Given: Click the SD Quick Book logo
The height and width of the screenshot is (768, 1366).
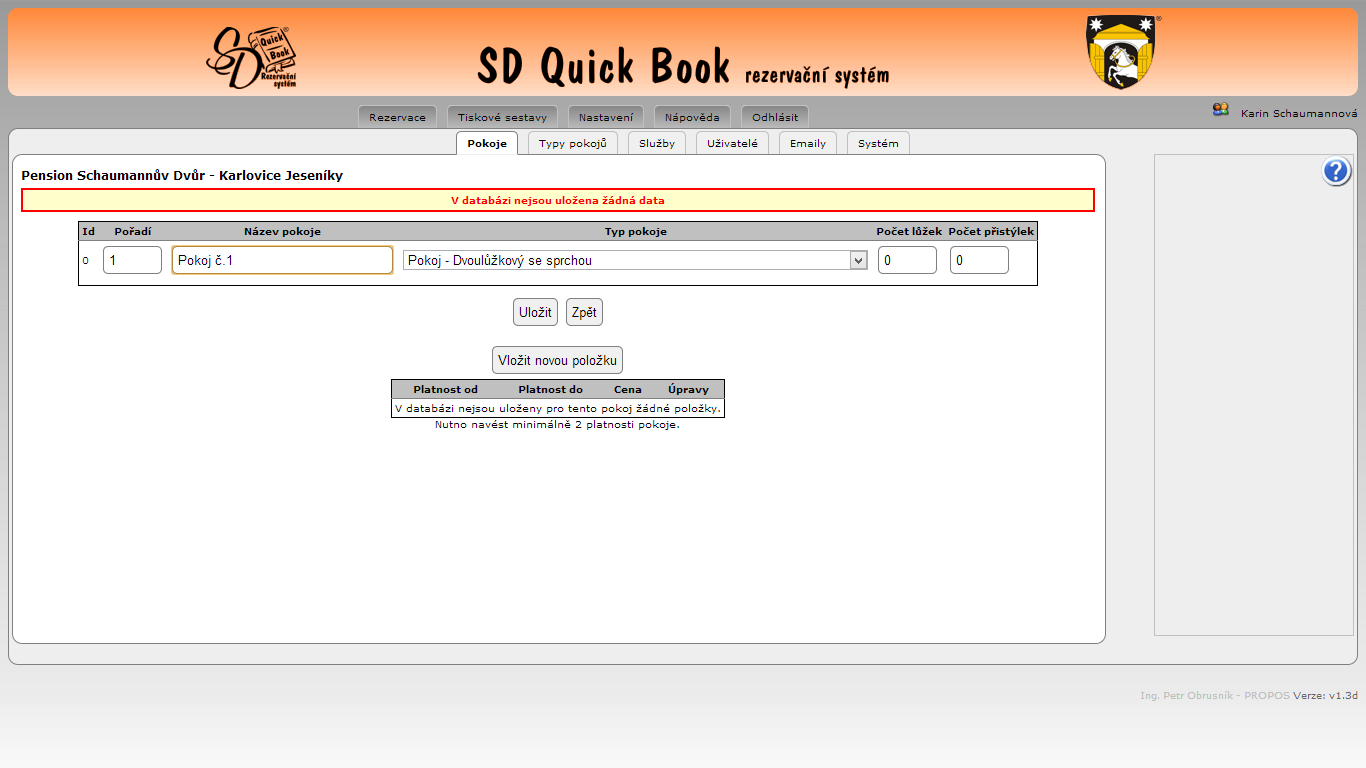Looking at the screenshot, I should coord(252,57).
